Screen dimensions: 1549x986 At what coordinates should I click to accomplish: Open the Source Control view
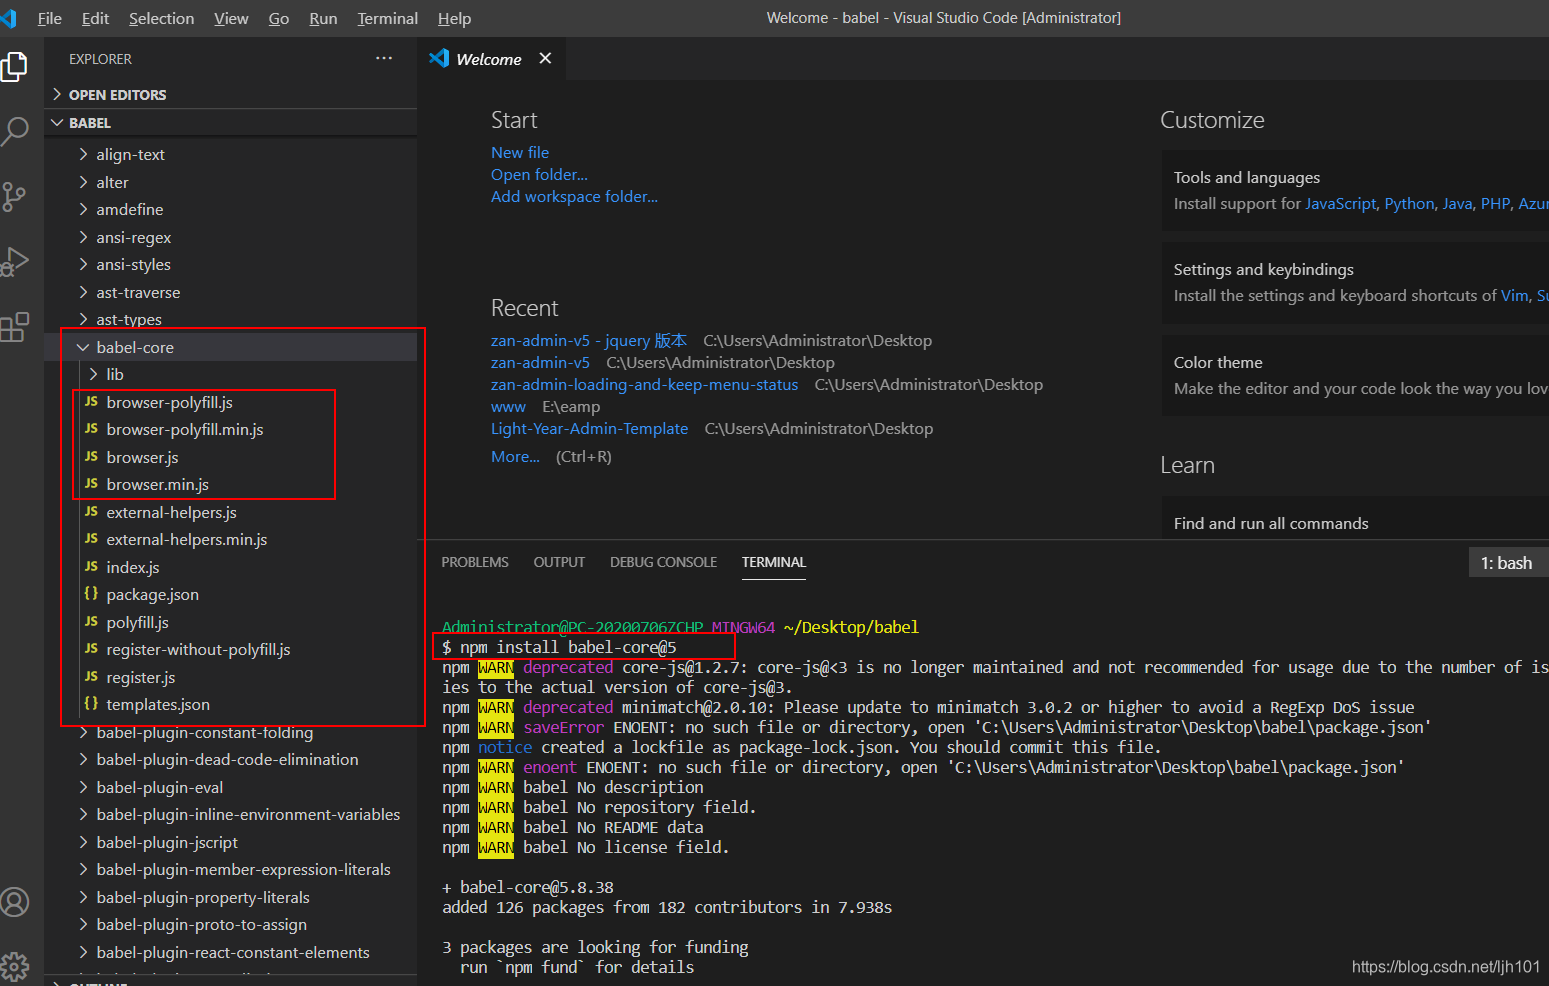pyautogui.click(x=14, y=196)
